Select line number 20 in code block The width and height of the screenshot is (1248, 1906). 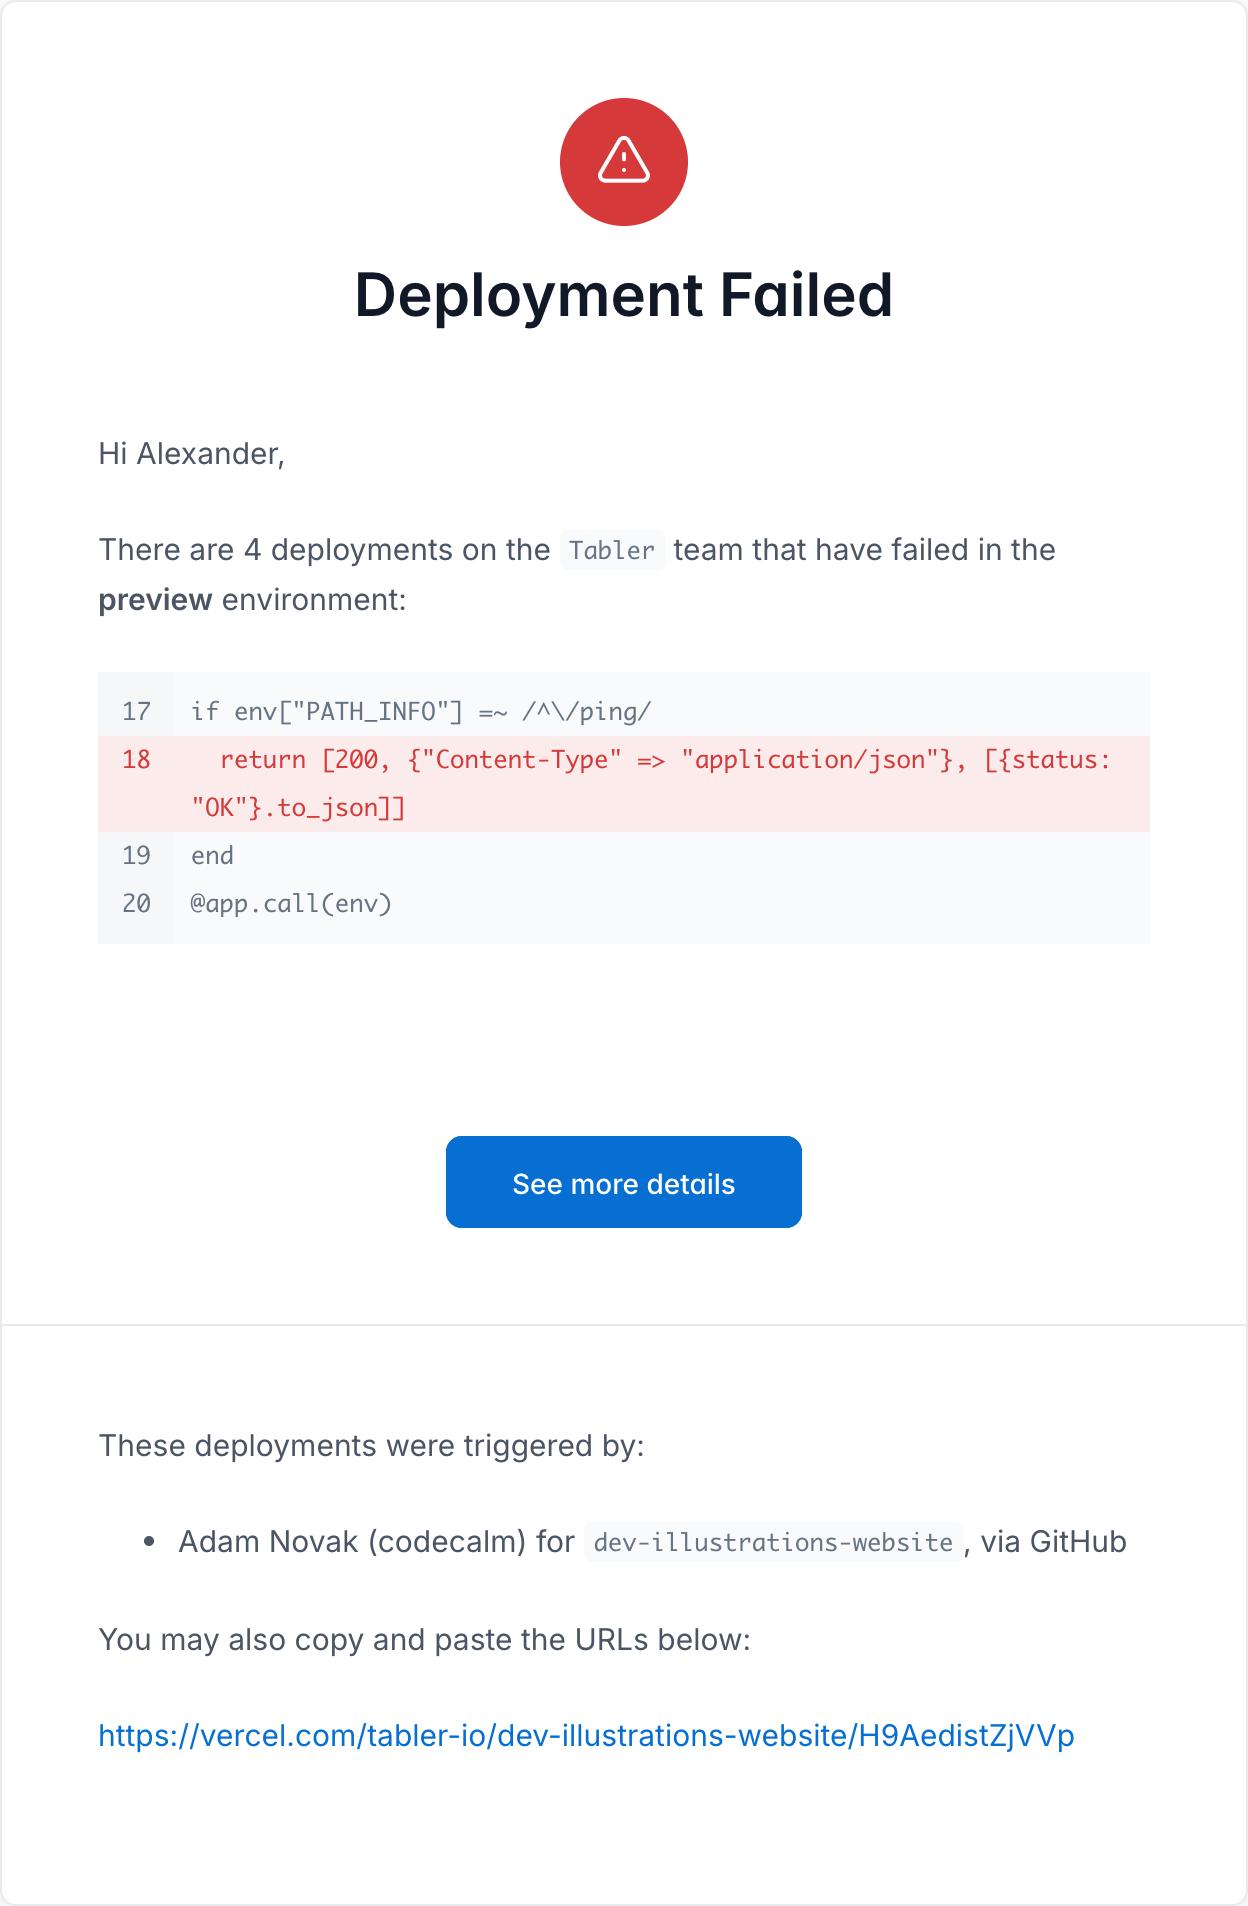[x=136, y=904]
